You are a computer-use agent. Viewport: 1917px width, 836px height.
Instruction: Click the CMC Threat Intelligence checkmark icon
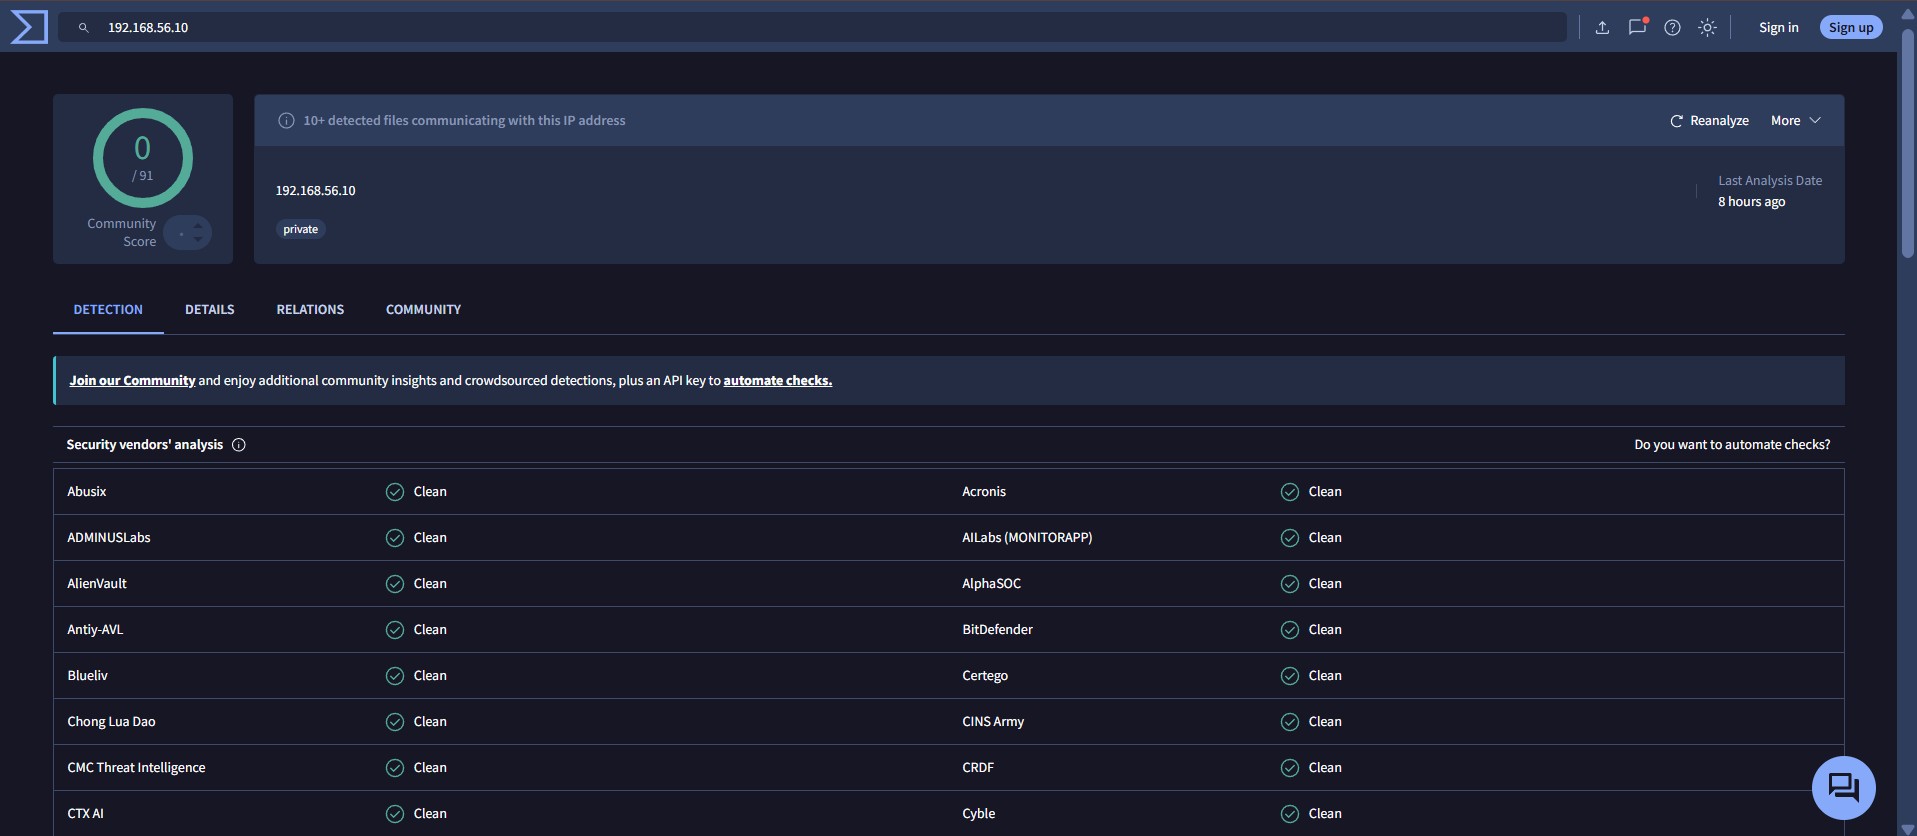(x=395, y=768)
